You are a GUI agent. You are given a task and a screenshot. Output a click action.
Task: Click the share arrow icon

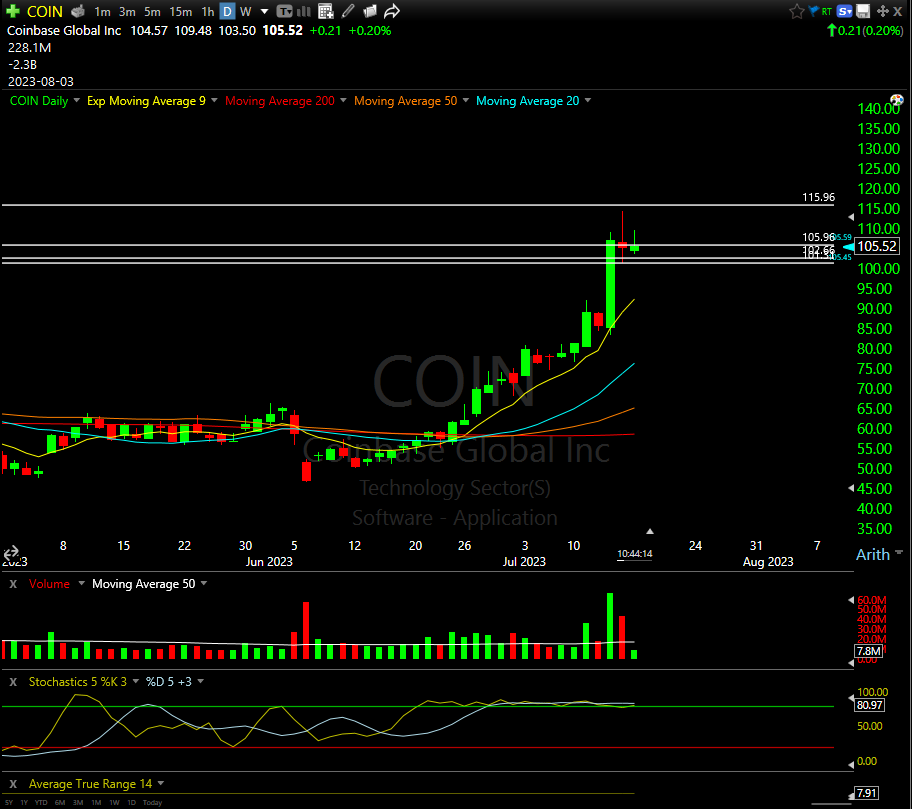pyautogui.click(x=392, y=11)
